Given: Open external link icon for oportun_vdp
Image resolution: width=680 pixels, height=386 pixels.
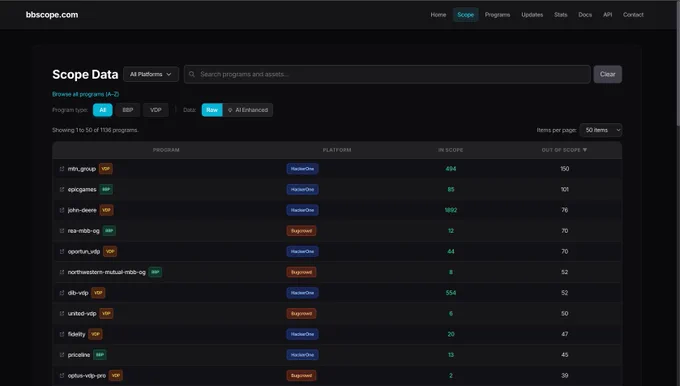Looking at the screenshot, I should (62, 252).
